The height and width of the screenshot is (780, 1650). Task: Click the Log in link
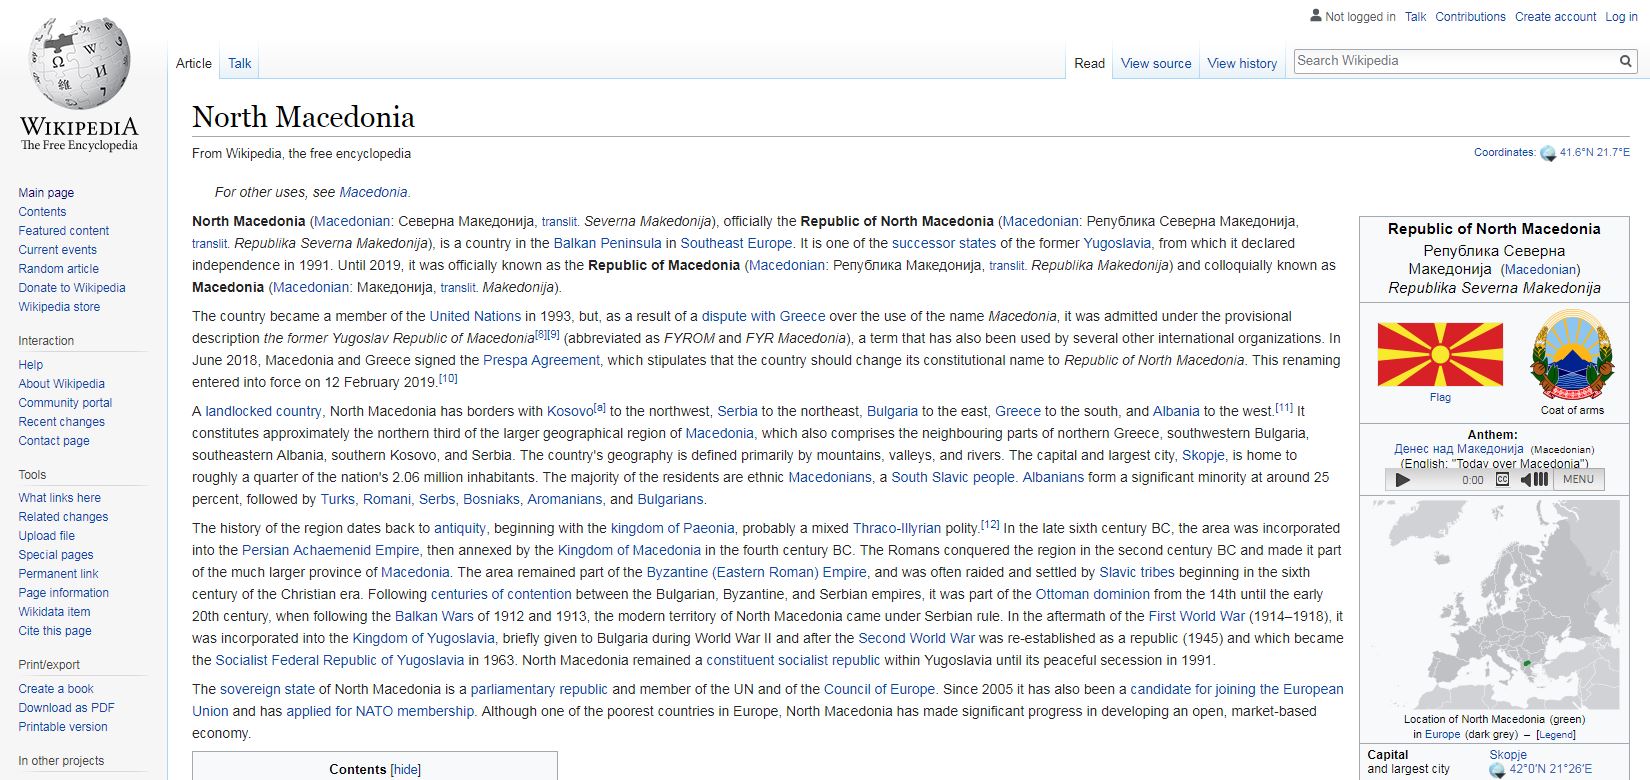coord(1621,17)
